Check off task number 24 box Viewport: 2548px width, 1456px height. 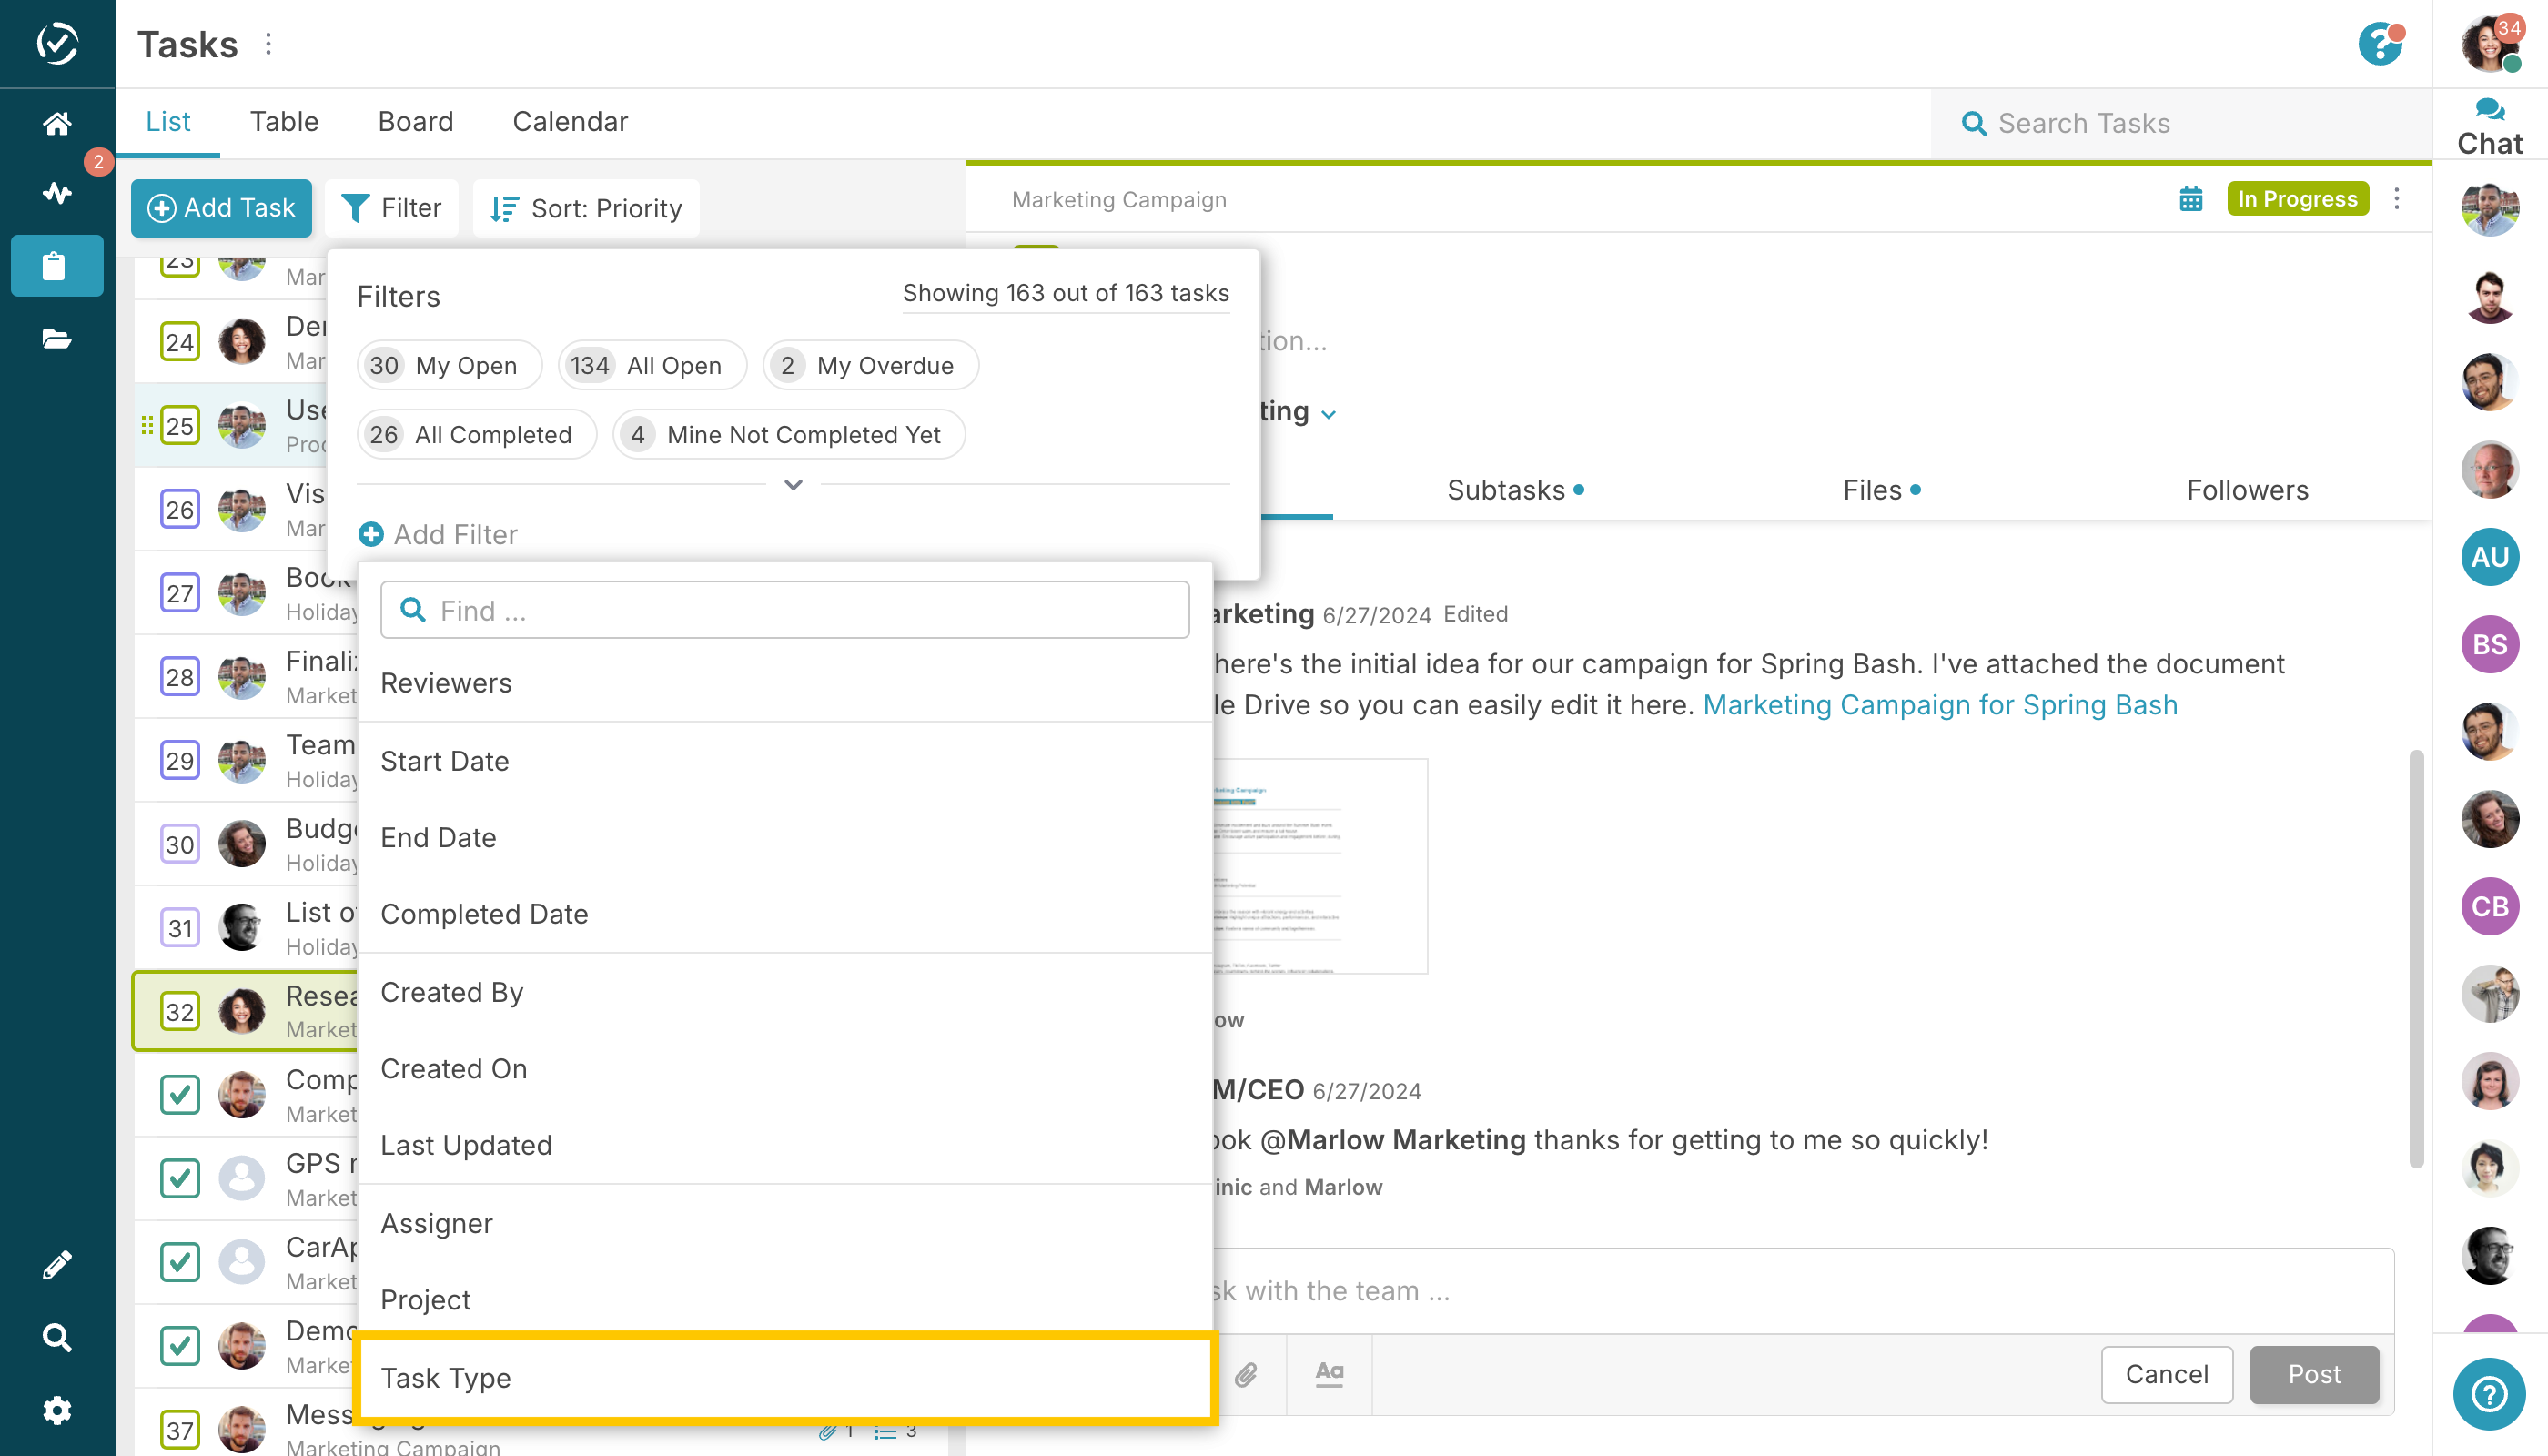[180, 342]
